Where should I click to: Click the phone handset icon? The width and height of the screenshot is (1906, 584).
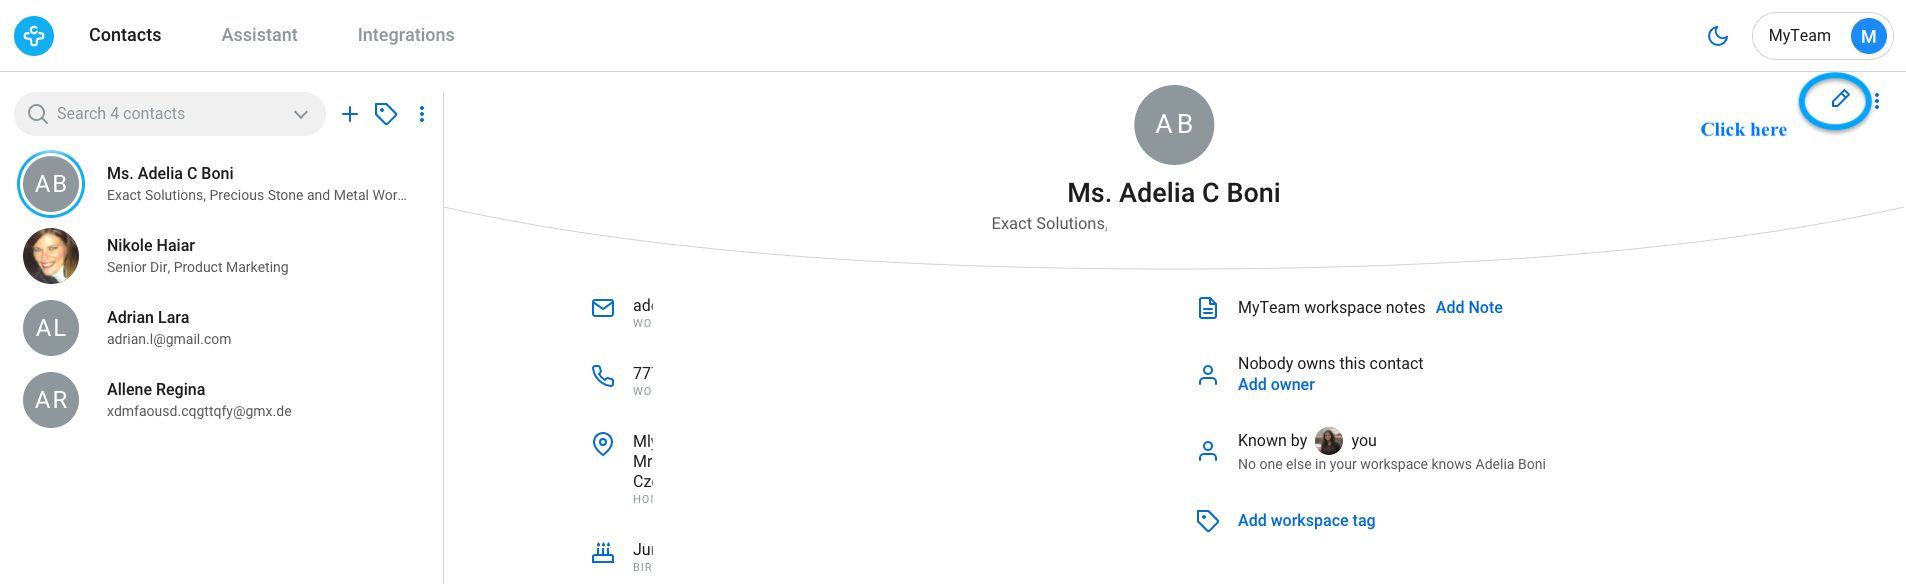coord(603,376)
